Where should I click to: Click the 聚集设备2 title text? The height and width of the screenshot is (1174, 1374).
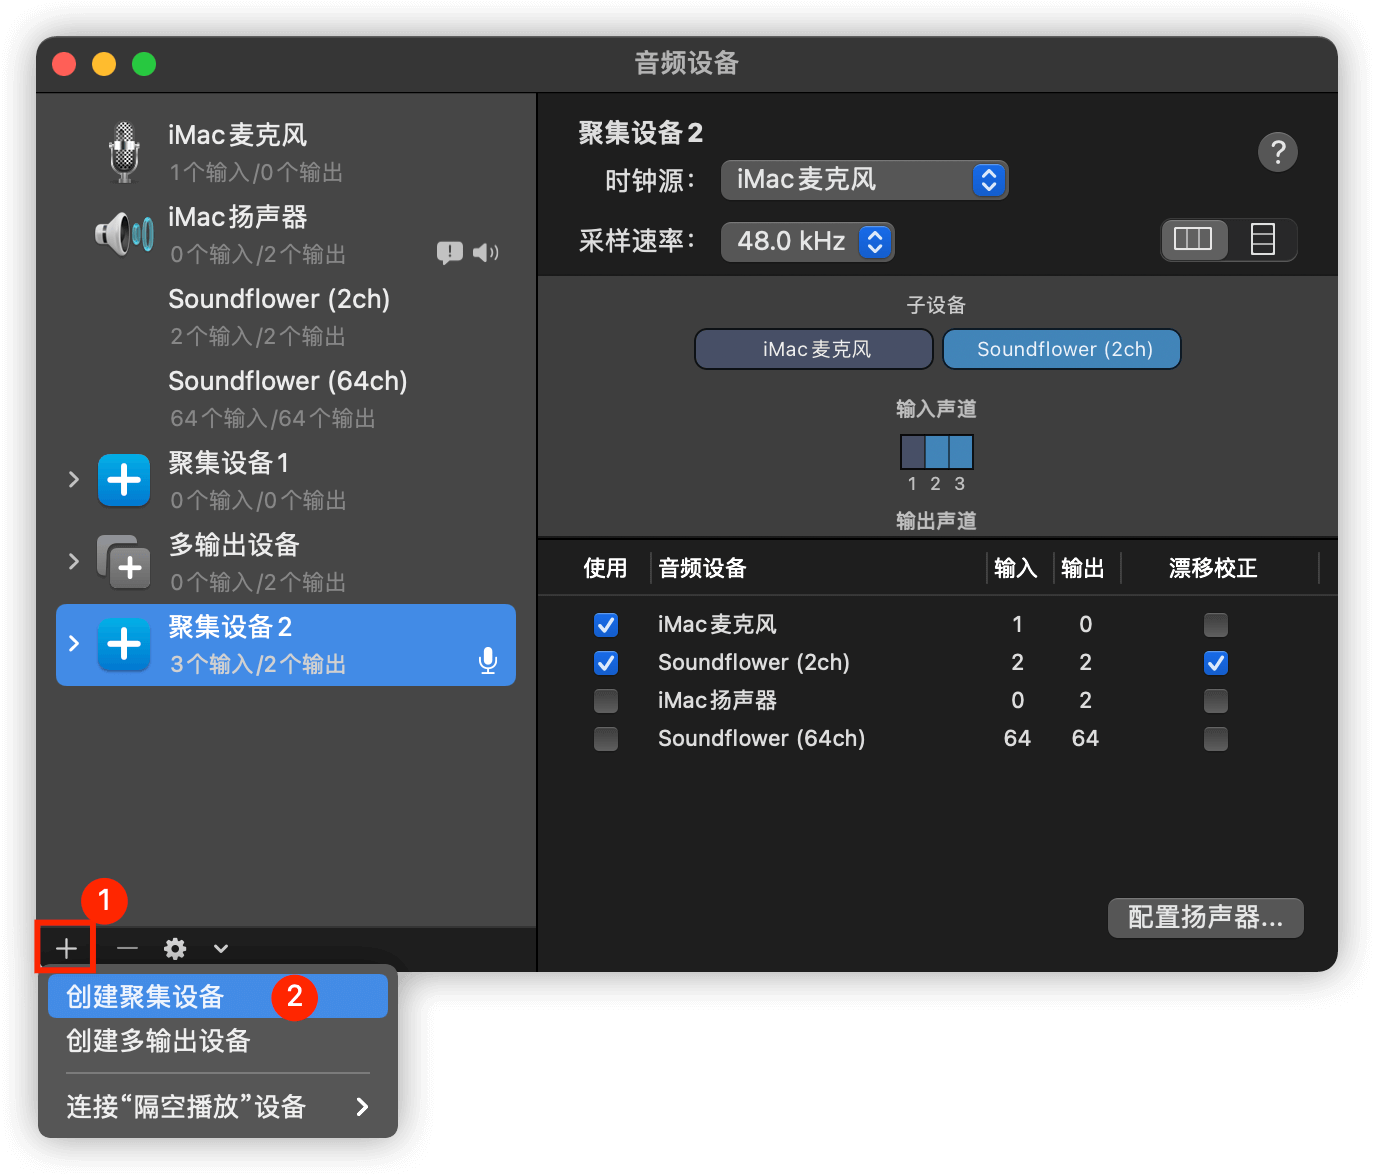pyautogui.click(x=641, y=133)
